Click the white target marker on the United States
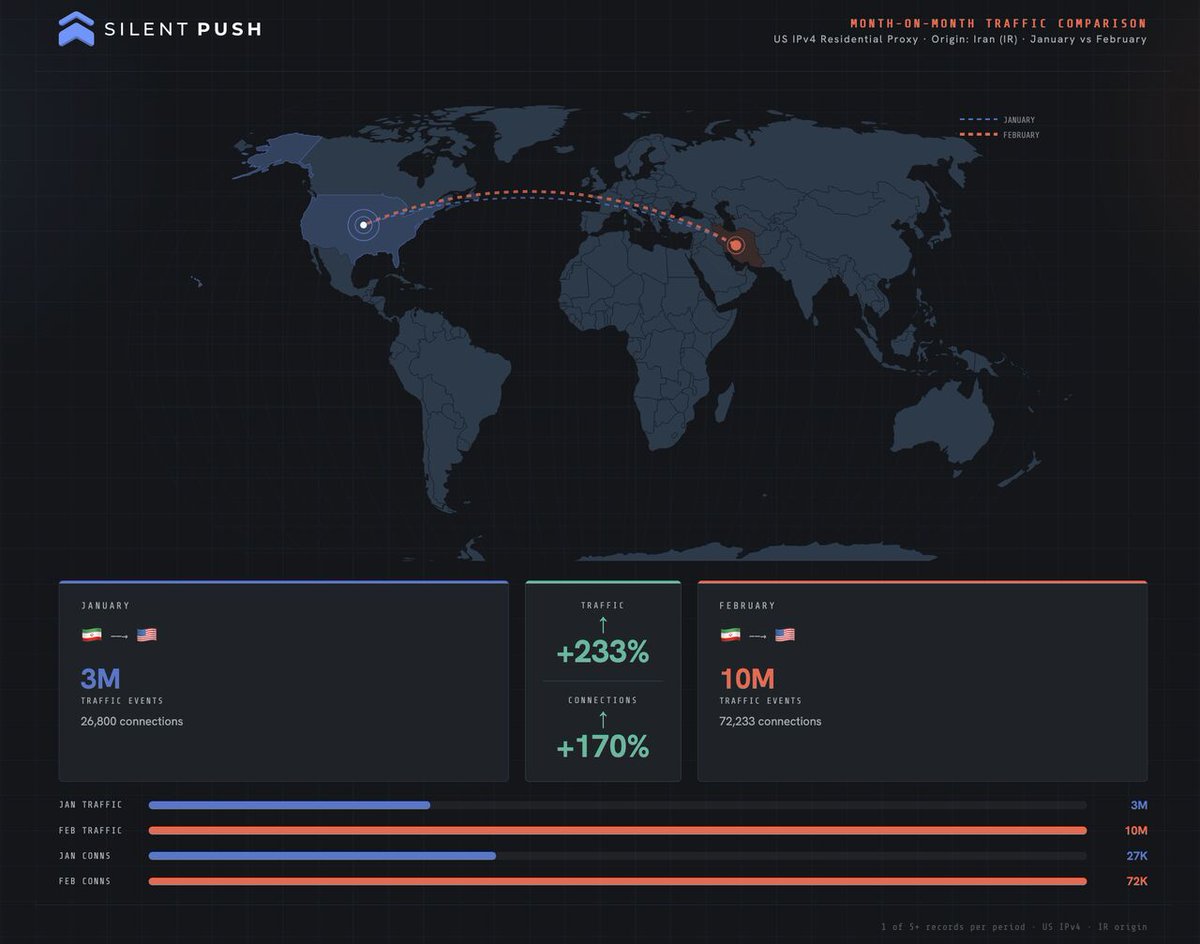Screen dimensions: 1200x944 click(363, 225)
